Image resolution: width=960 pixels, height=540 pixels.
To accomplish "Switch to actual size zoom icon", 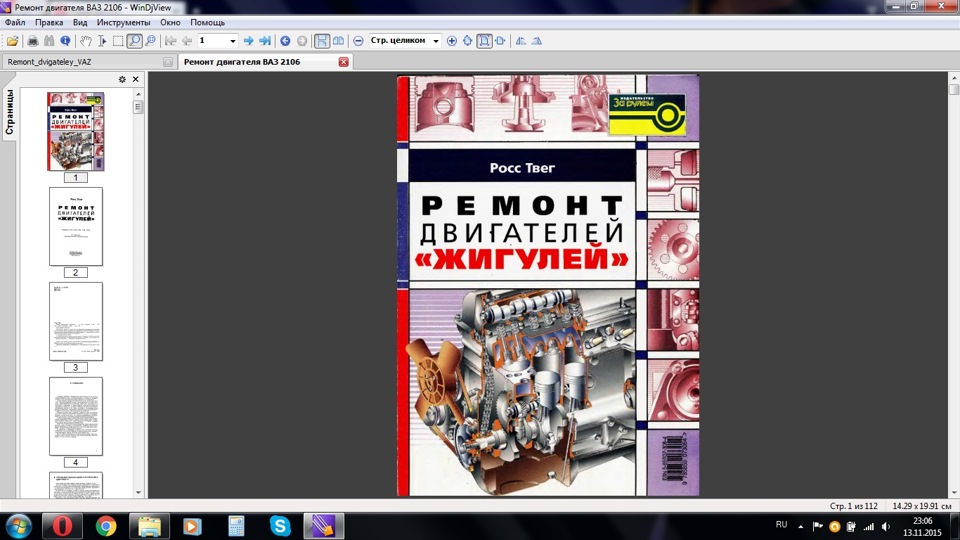I will tap(468, 41).
